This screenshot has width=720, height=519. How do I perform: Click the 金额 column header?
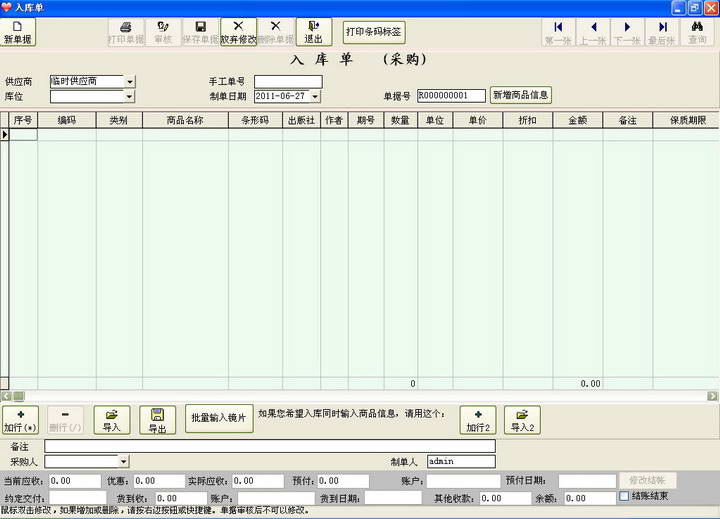pyautogui.click(x=577, y=120)
